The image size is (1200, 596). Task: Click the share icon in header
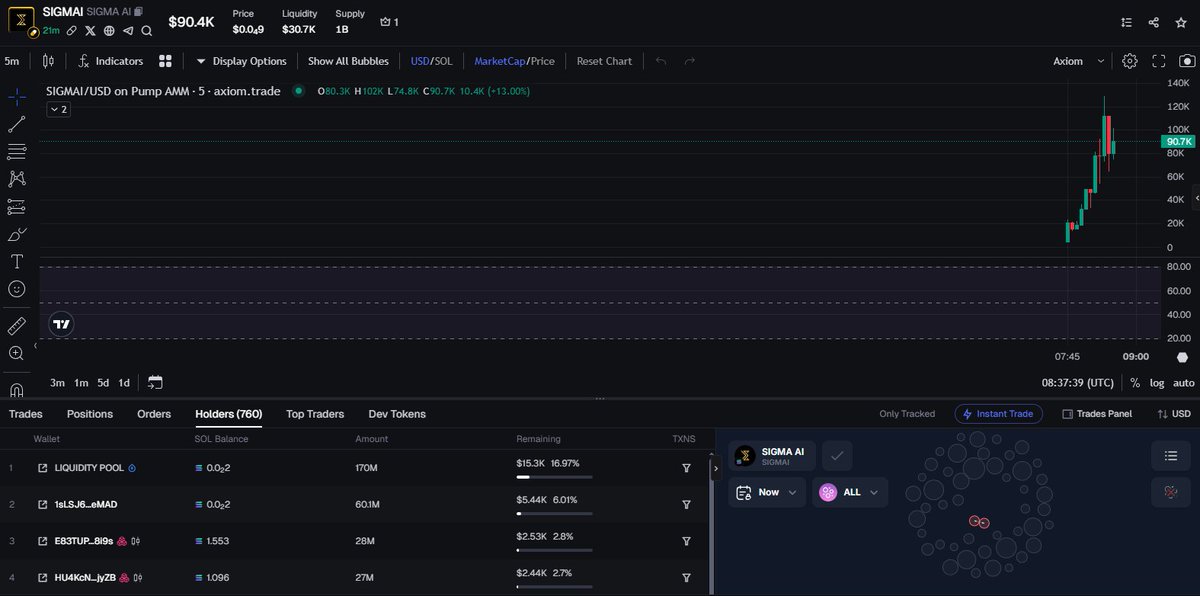click(x=1154, y=22)
